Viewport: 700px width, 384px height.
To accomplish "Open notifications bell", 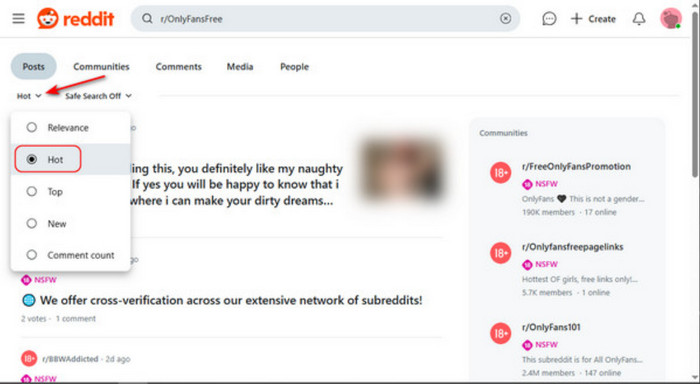I will pos(639,19).
